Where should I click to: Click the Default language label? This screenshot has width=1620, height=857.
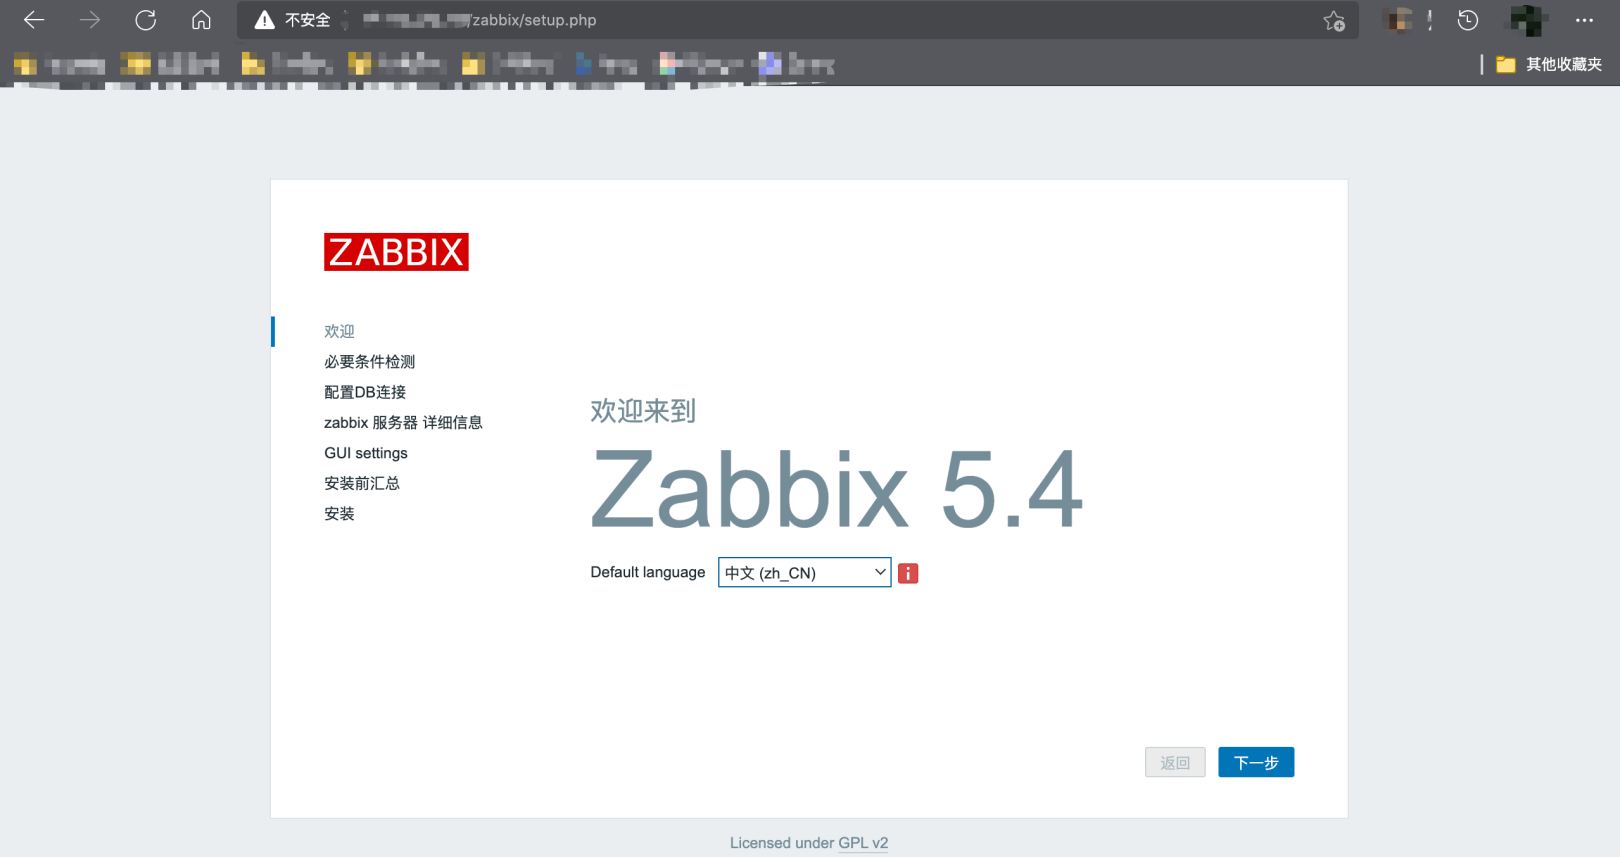click(648, 572)
